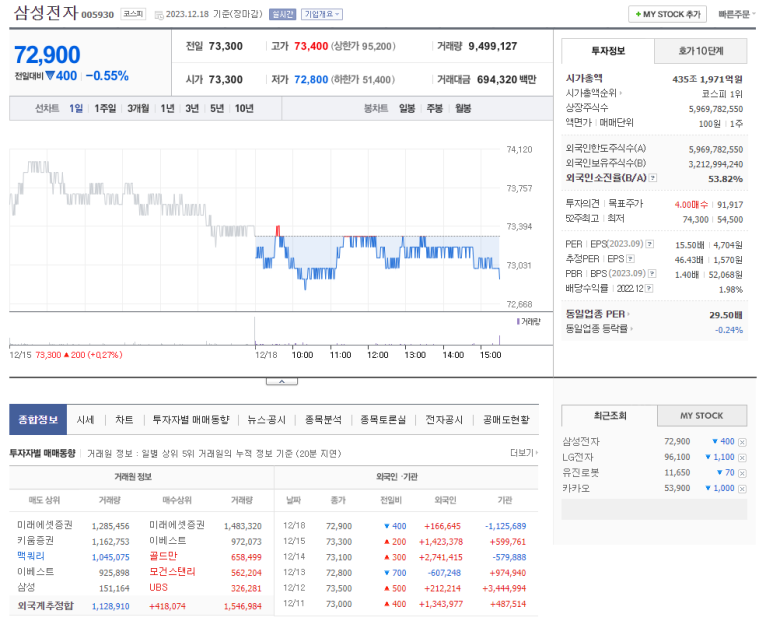The image size is (773, 621).
Task: Switch to 일봉 candle chart
Action: click(407, 108)
